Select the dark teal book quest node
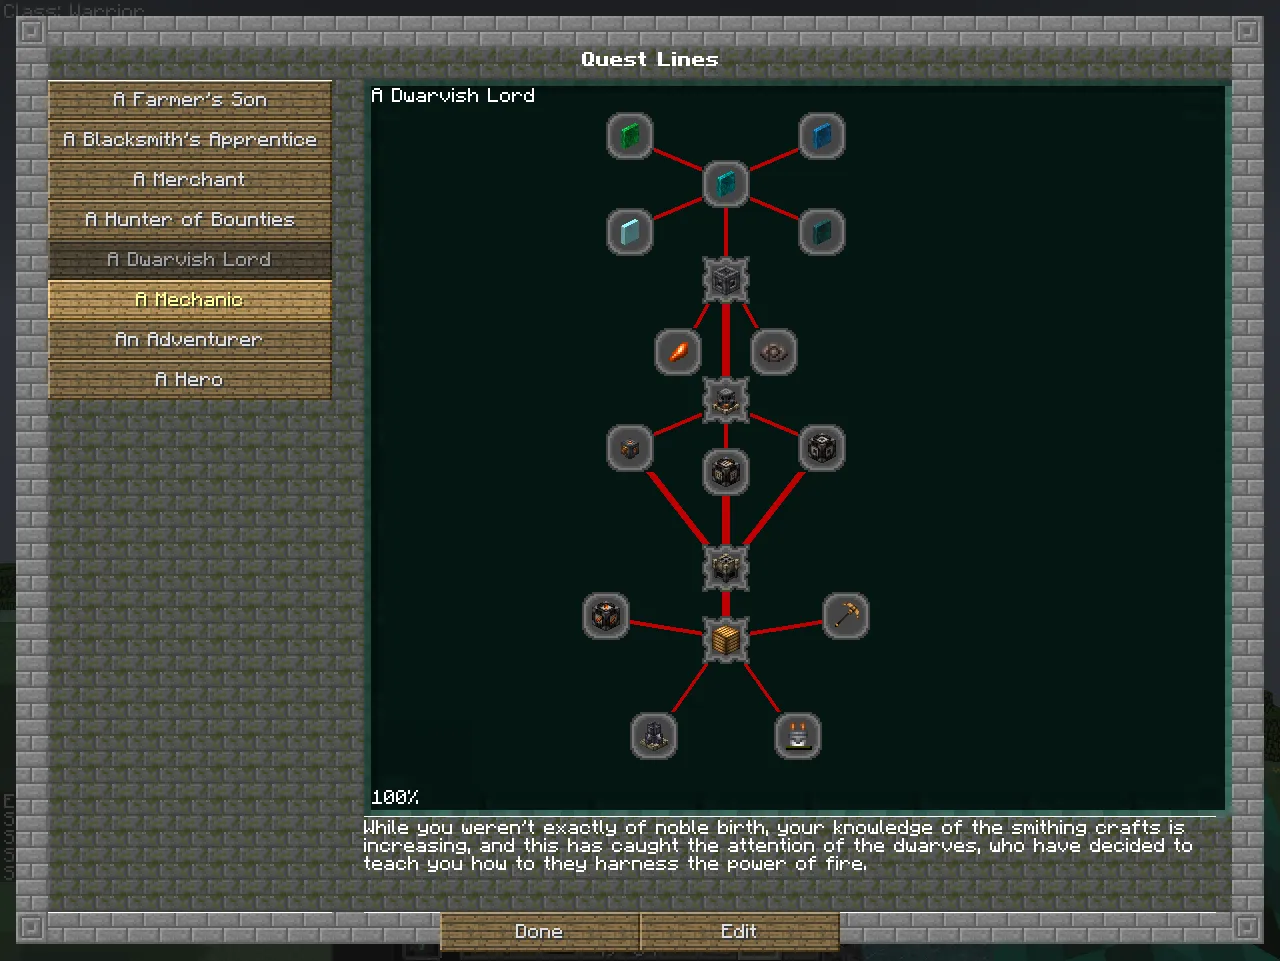This screenshot has width=1280, height=961. [822, 232]
